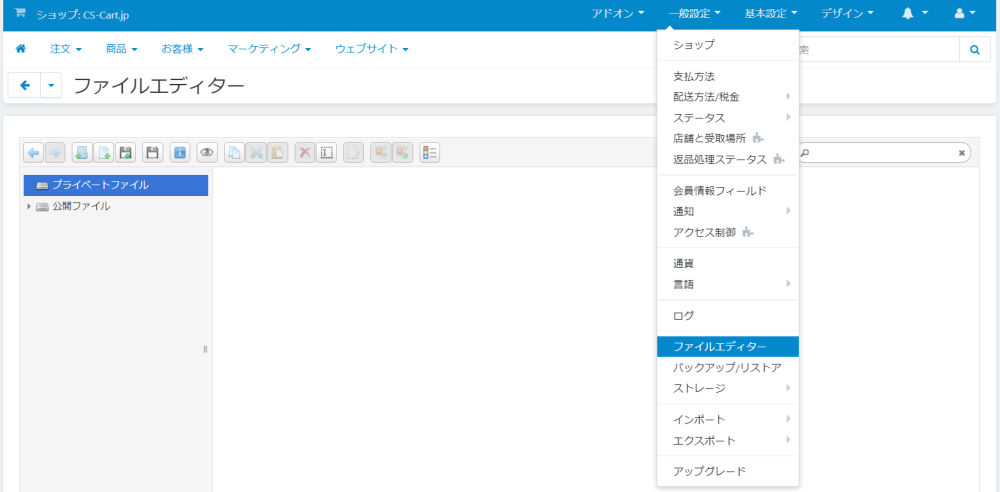This screenshot has width=1000, height=492.
Task: Click the cut scissors icon
Action: 256,153
